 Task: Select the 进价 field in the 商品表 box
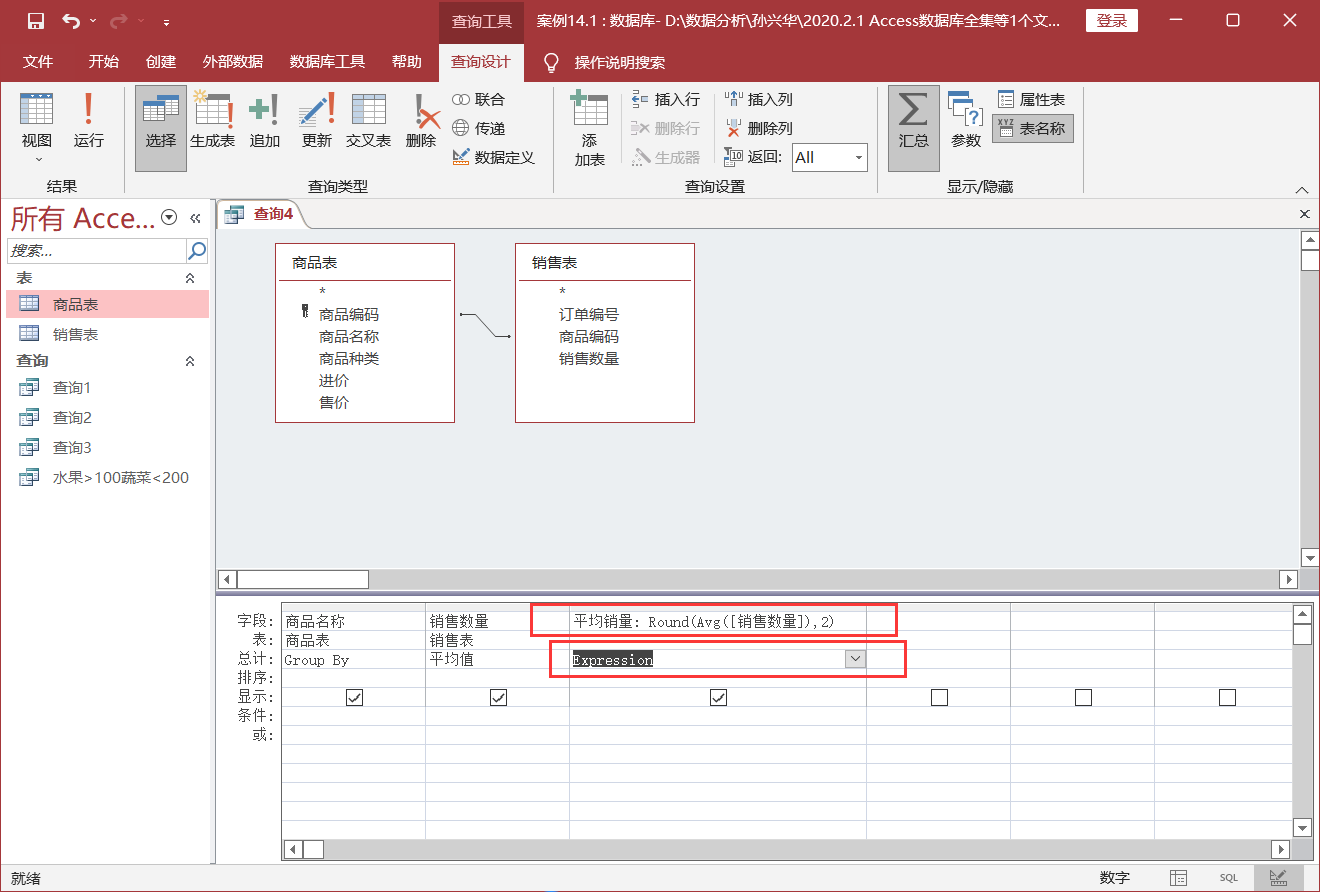pyautogui.click(x=334, y=381)
